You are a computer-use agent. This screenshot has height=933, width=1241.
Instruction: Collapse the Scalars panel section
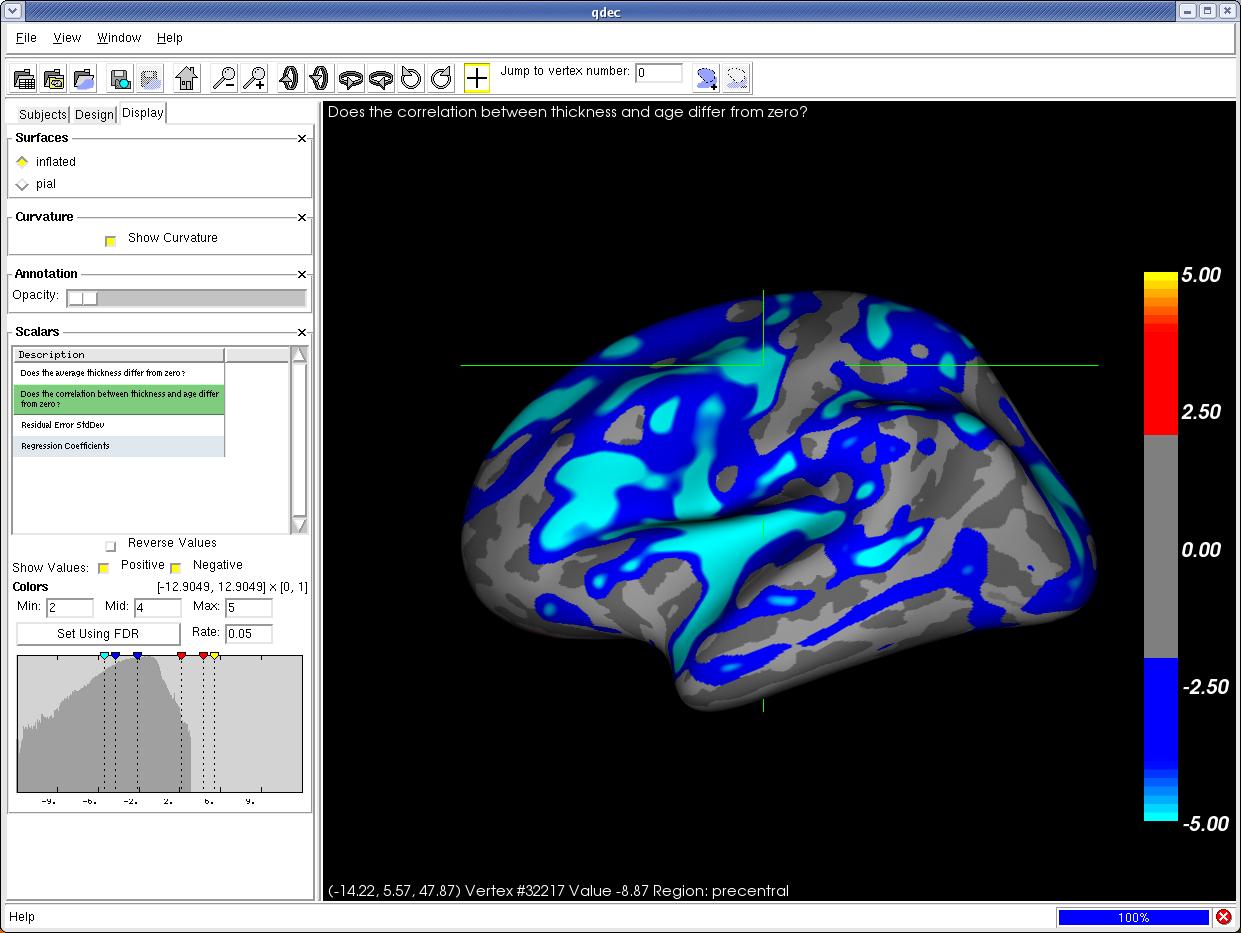[302, 332]
